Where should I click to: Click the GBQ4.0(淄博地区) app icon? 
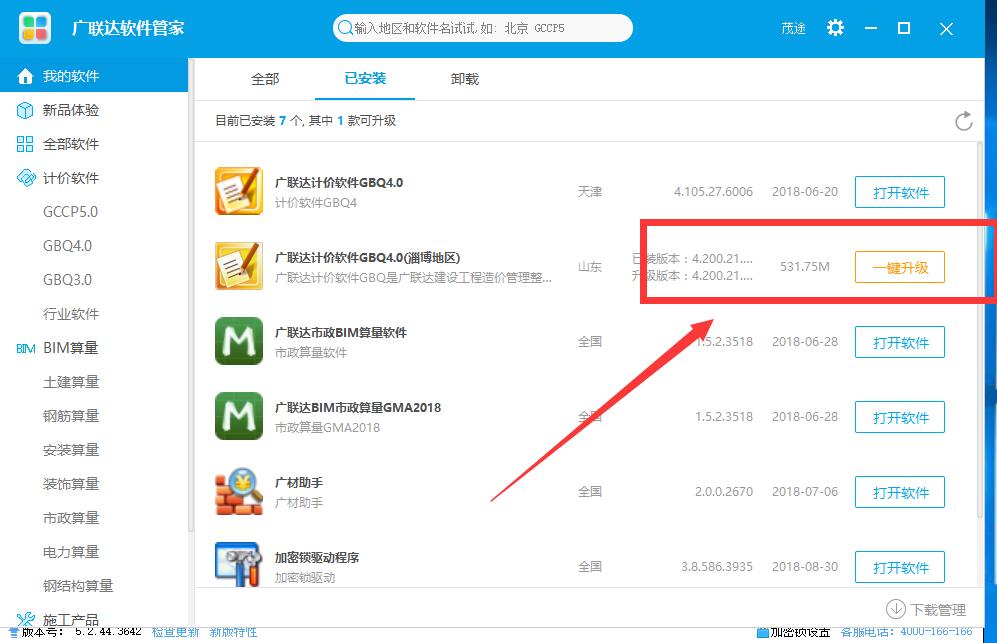[x=239, y=266]
